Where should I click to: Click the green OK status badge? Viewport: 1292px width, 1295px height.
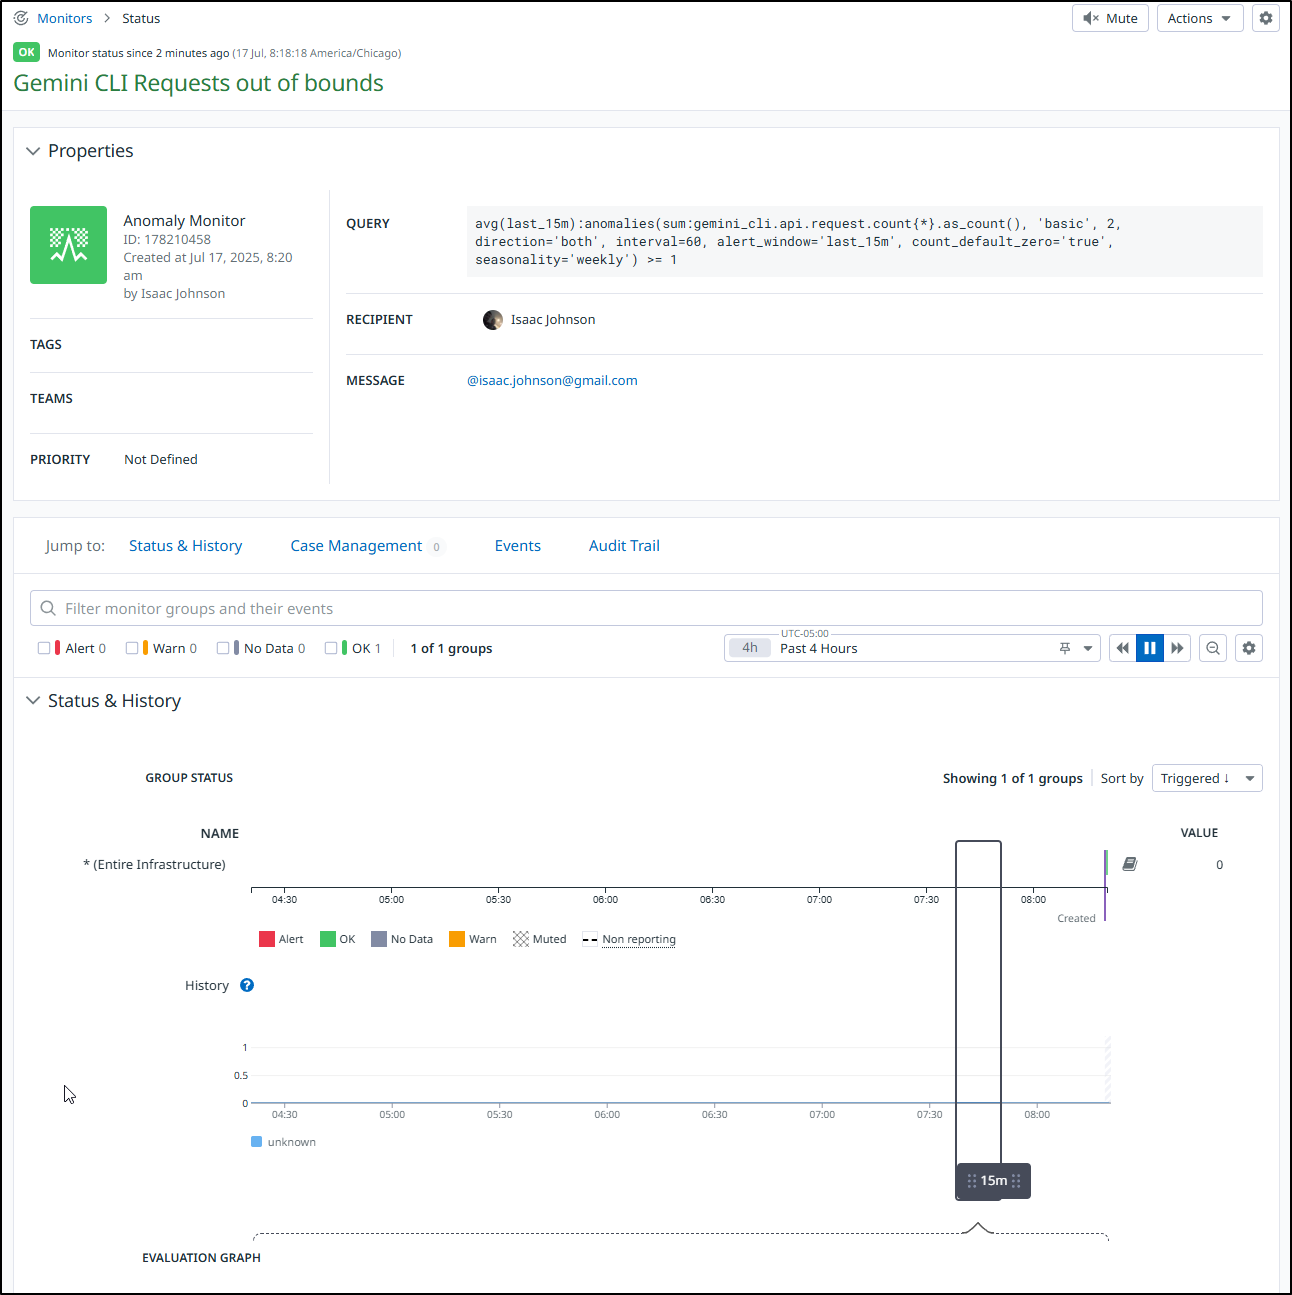coord(27,52)
